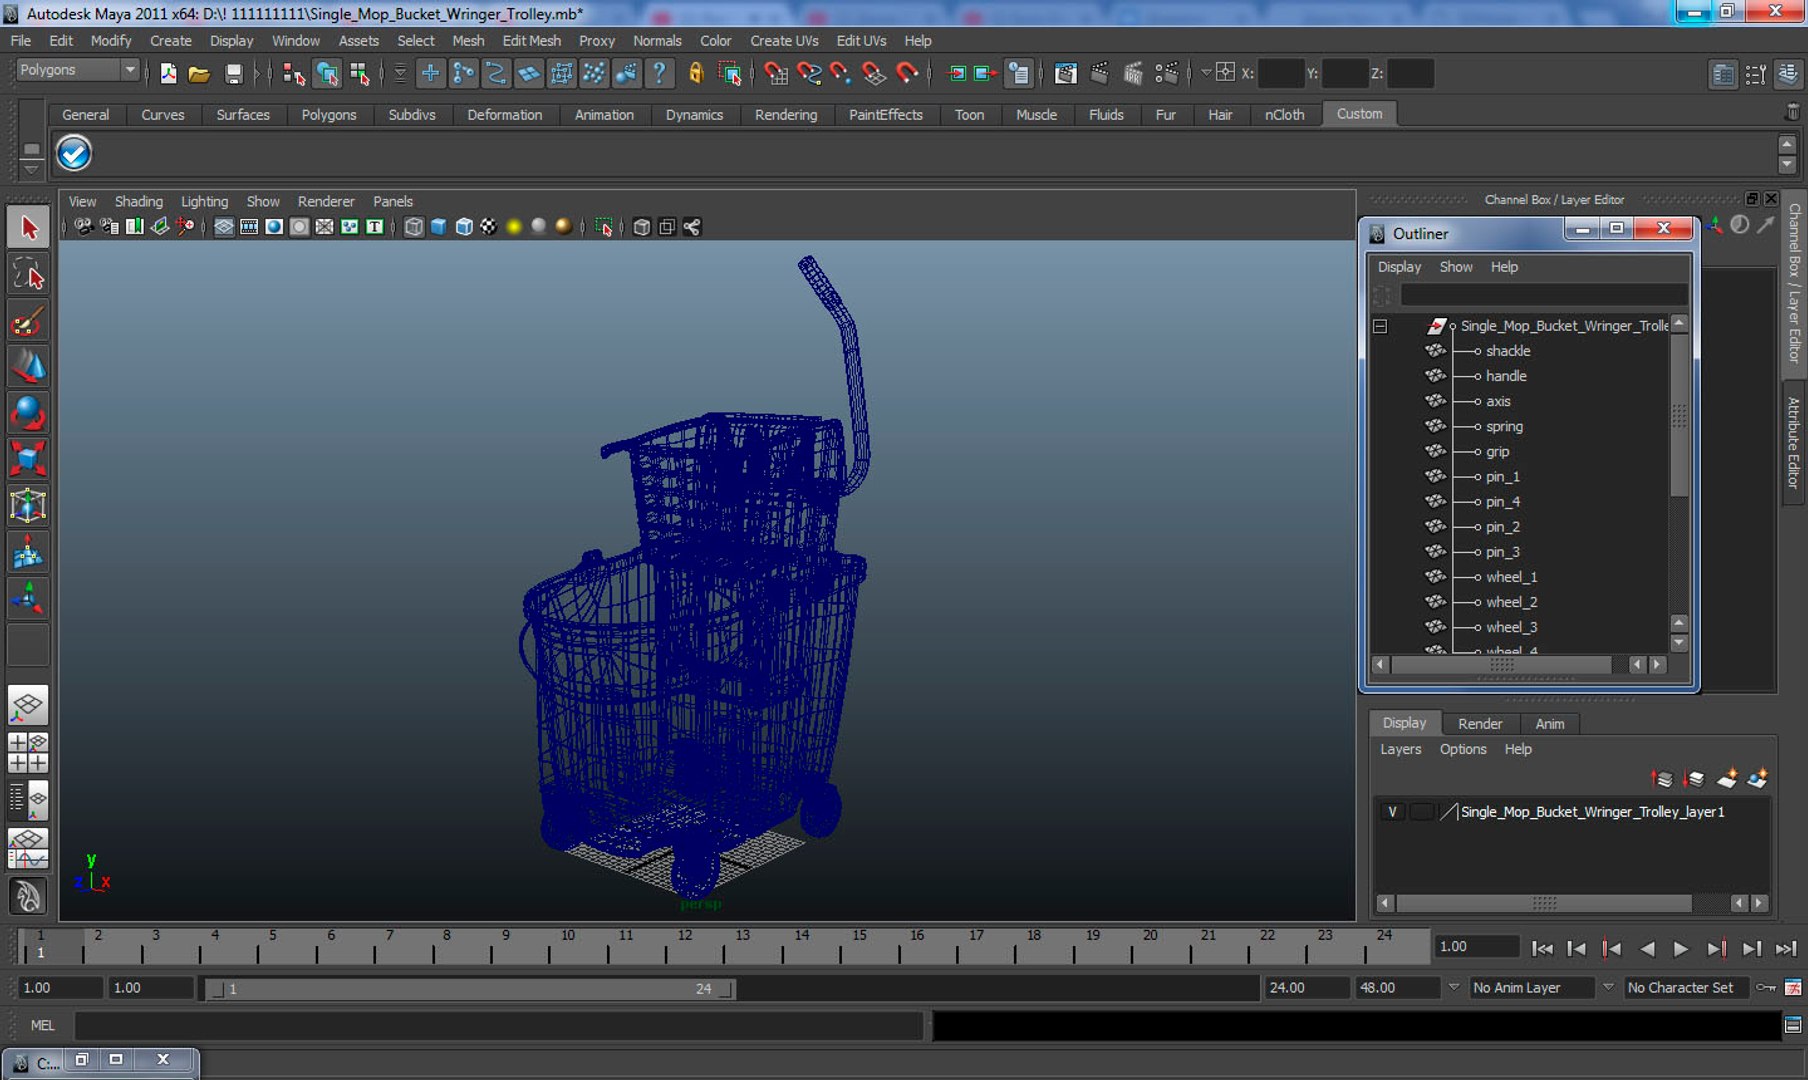This screenshot has width=1808, height=1080.
Task: Click the blue checkmark shelf icon
Action: 74,153
